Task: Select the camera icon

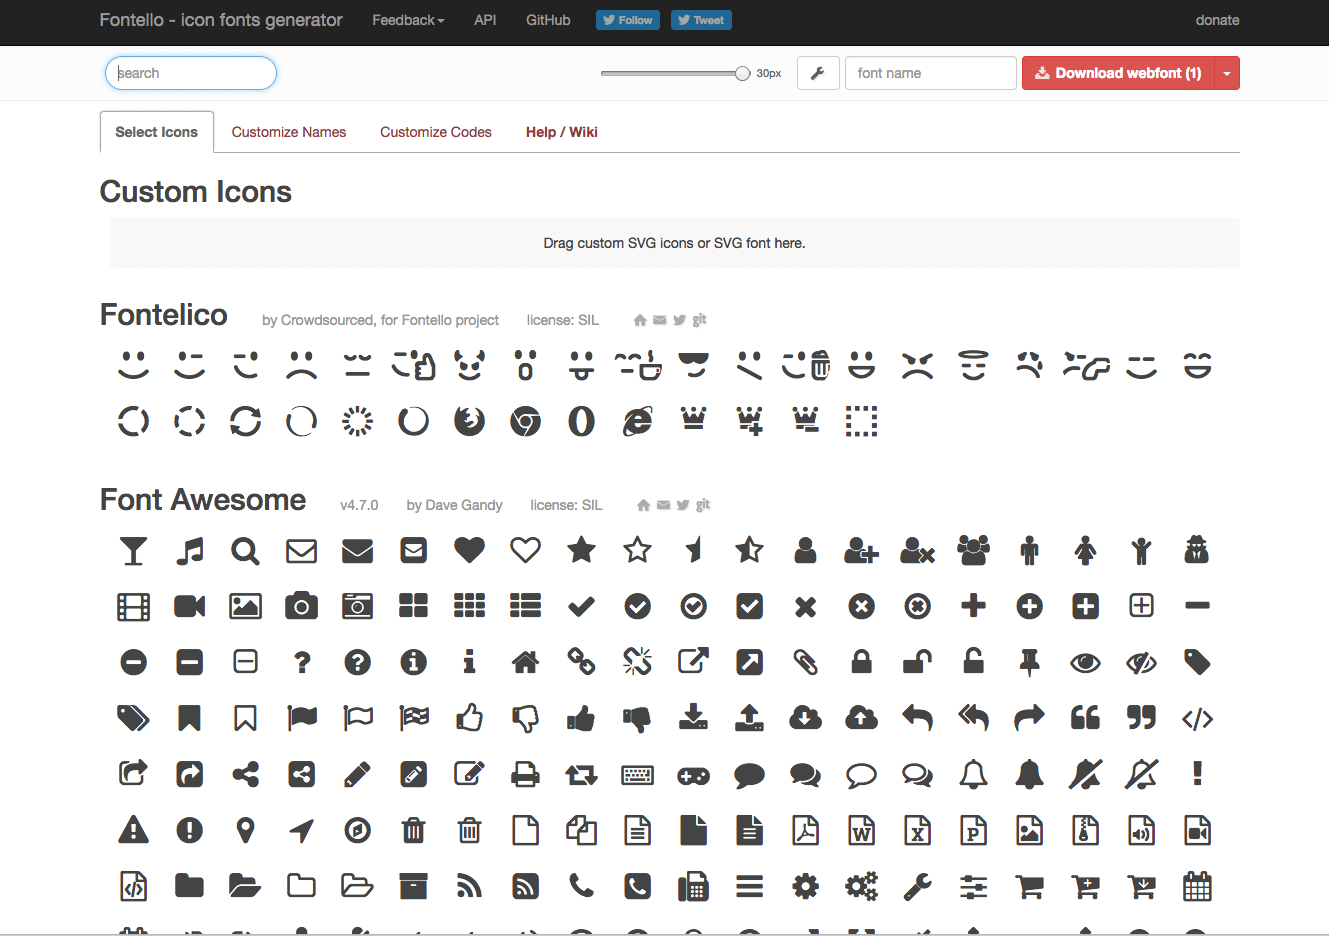Action: [x=301, y=606]
